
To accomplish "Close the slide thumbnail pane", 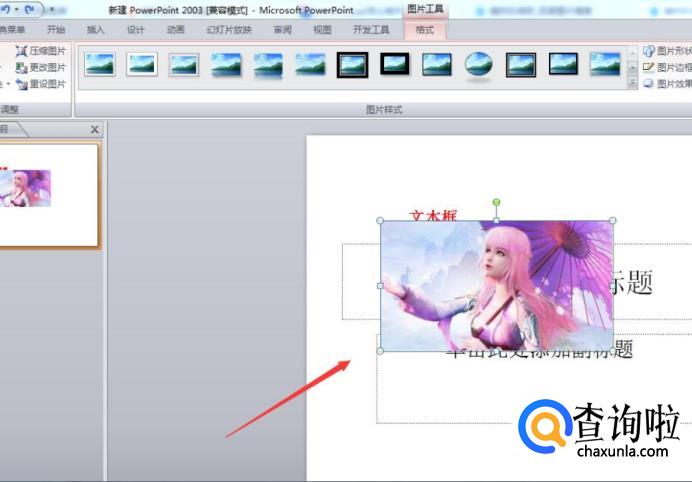I will 94,129.
